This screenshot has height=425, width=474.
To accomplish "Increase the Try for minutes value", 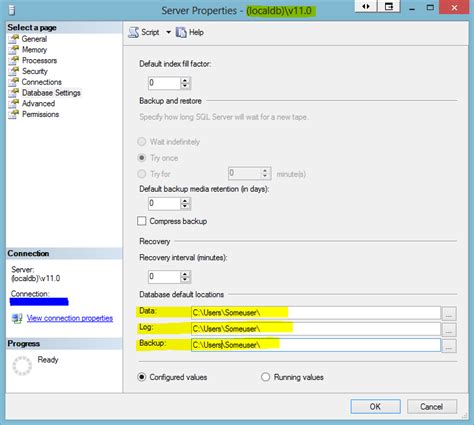I will pos(265,170).
